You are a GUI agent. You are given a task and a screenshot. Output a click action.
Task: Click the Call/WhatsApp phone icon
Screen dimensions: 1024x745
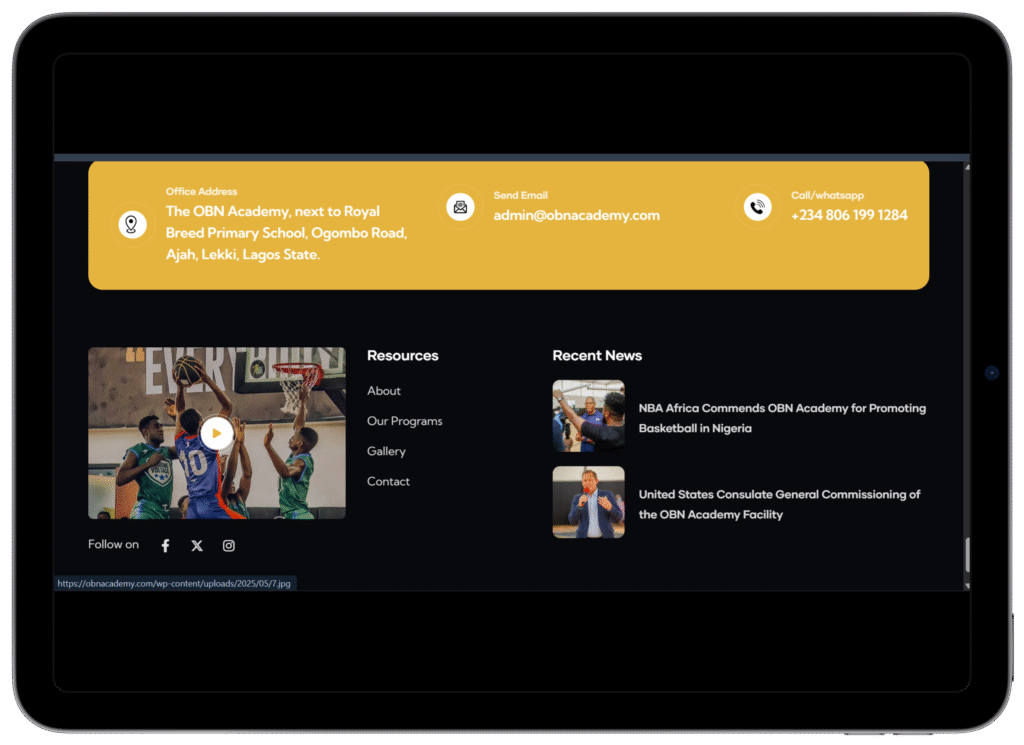[x=758, y=207]
